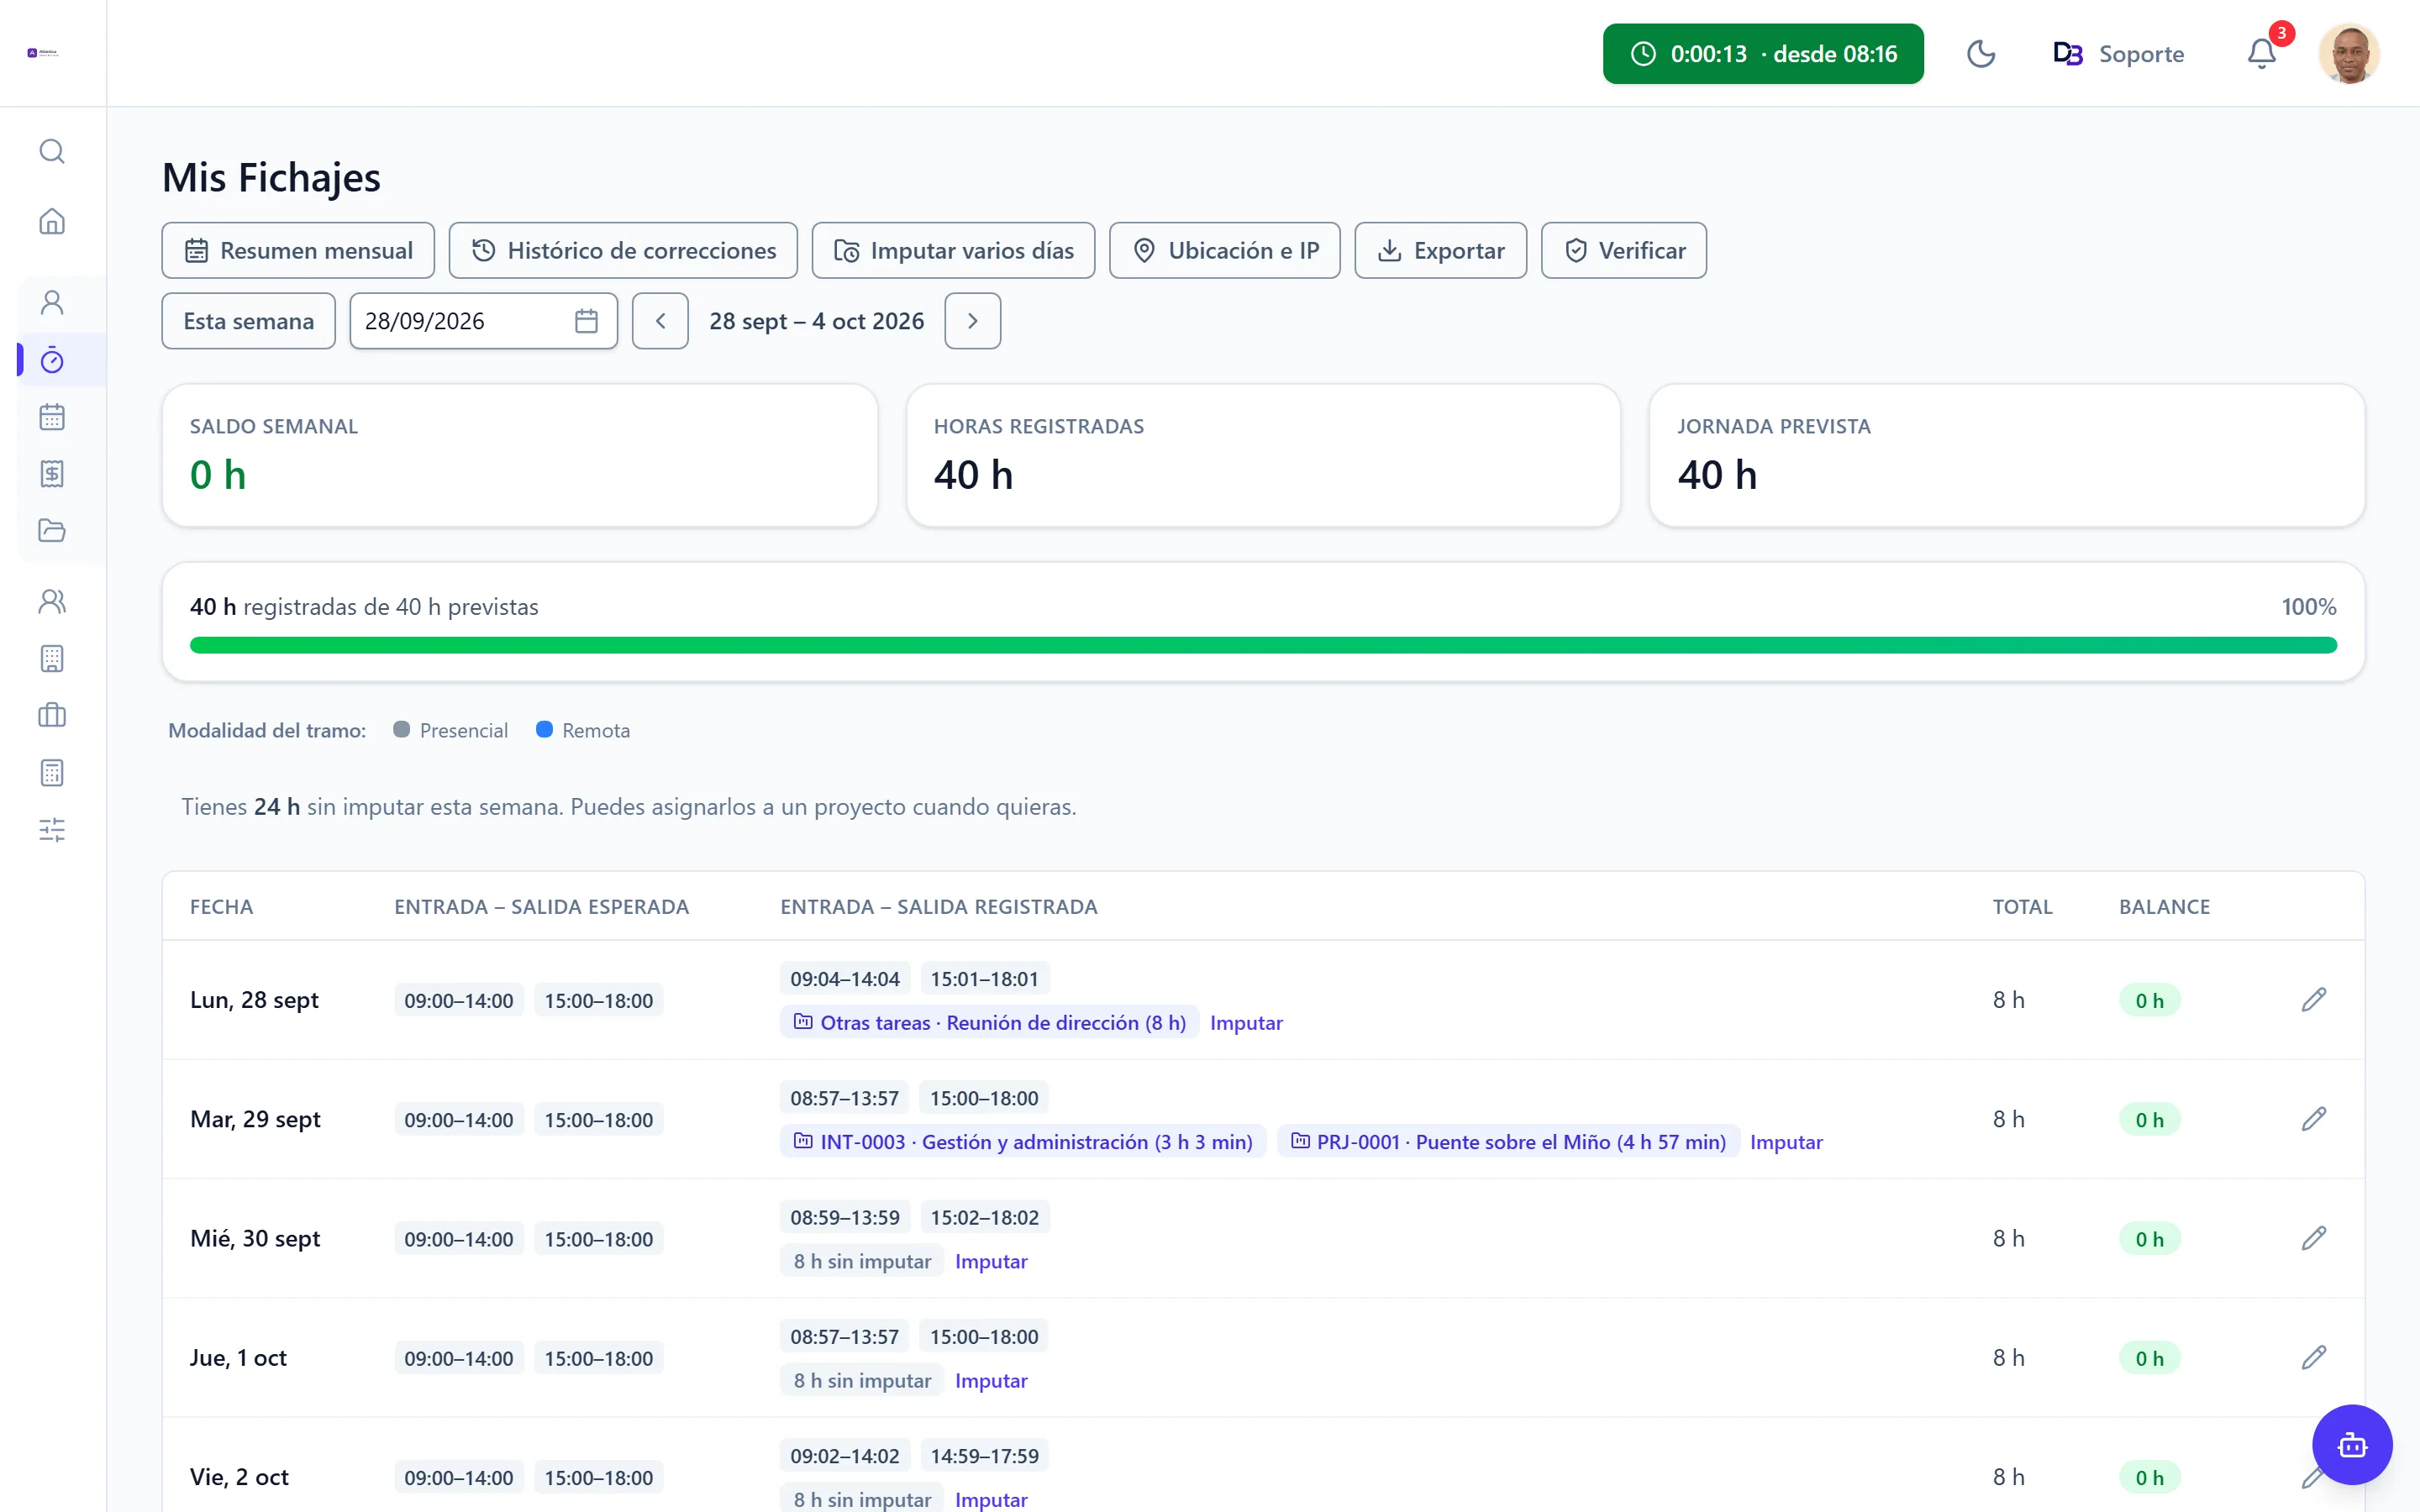Jump to Esta semana
This screenshot has width=2420, height=1512.
click(248, 321)
